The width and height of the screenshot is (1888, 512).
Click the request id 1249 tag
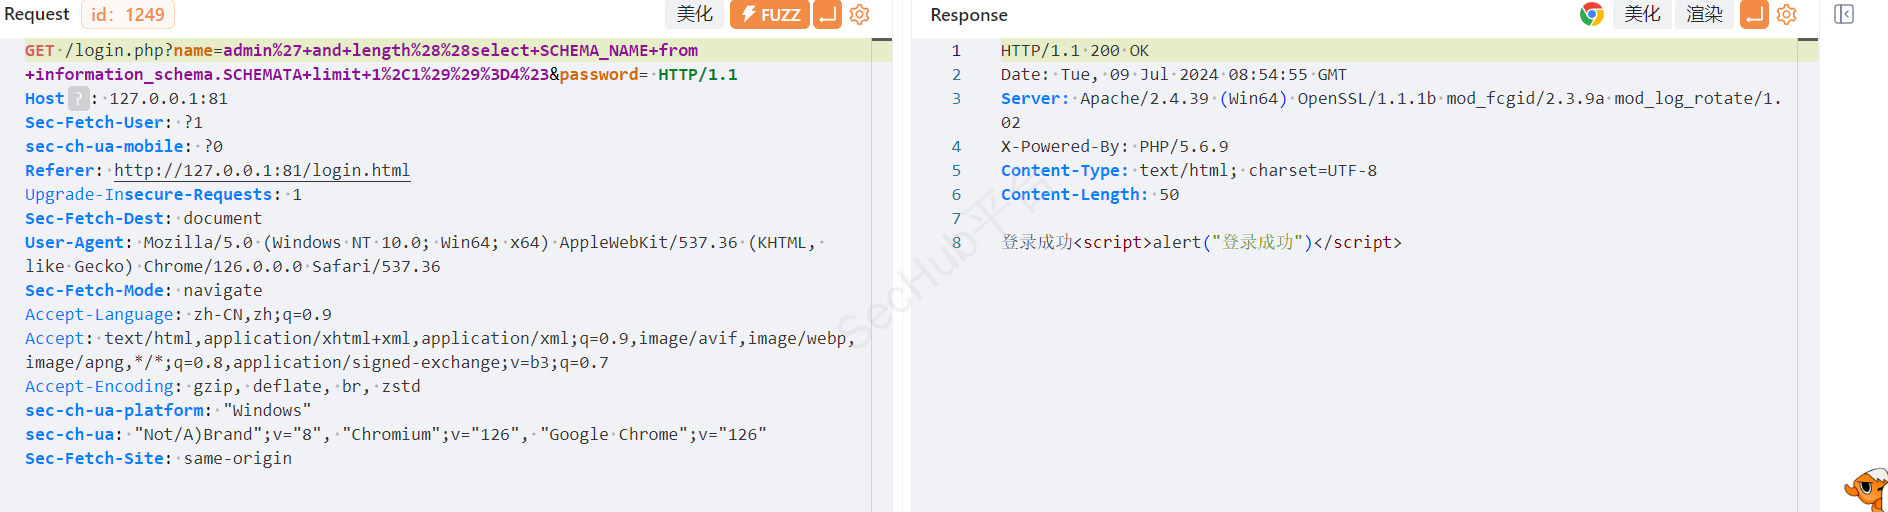pyautogui.click(x=128, y=15)
